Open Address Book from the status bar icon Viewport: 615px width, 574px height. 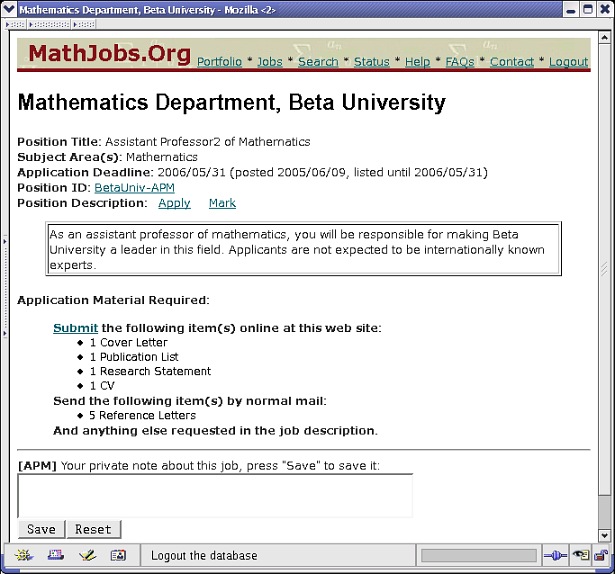click(118, 555)
